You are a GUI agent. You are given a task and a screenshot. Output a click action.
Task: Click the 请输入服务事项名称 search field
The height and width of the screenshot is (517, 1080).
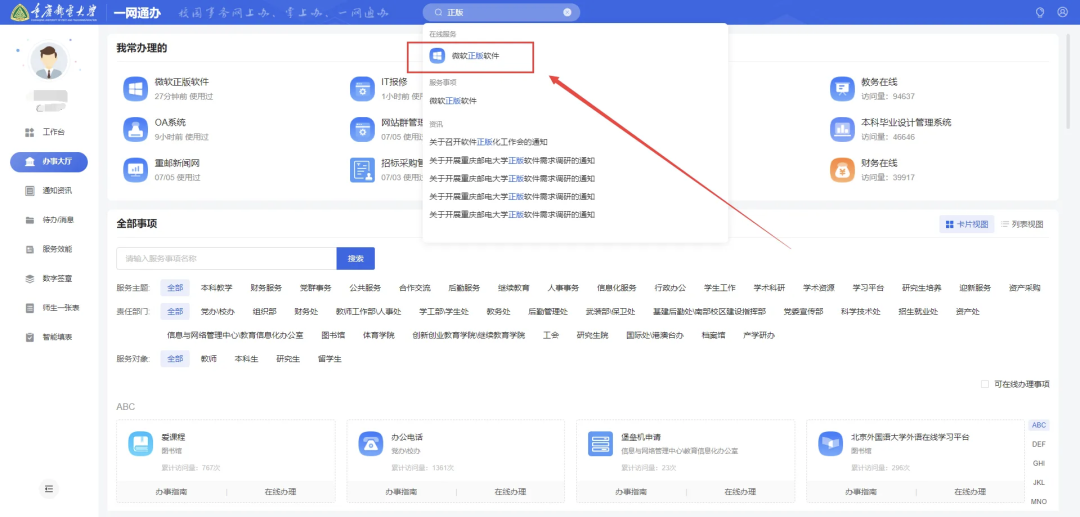[x=226, y=259]
